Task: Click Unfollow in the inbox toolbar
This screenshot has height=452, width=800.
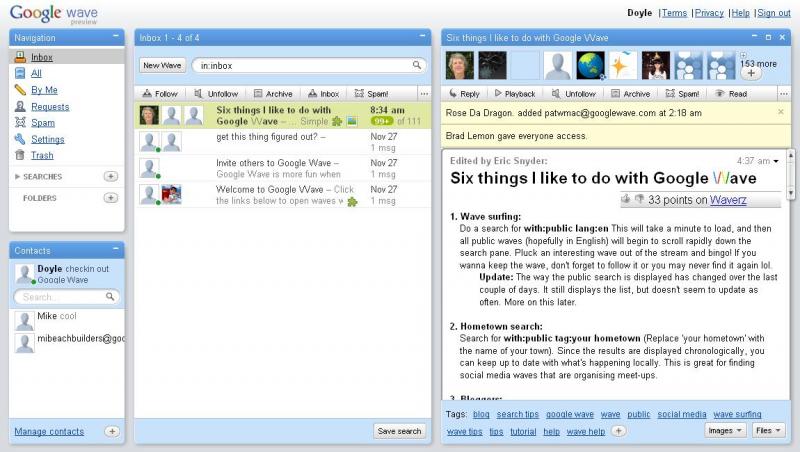Action: [x=216, y=94]
